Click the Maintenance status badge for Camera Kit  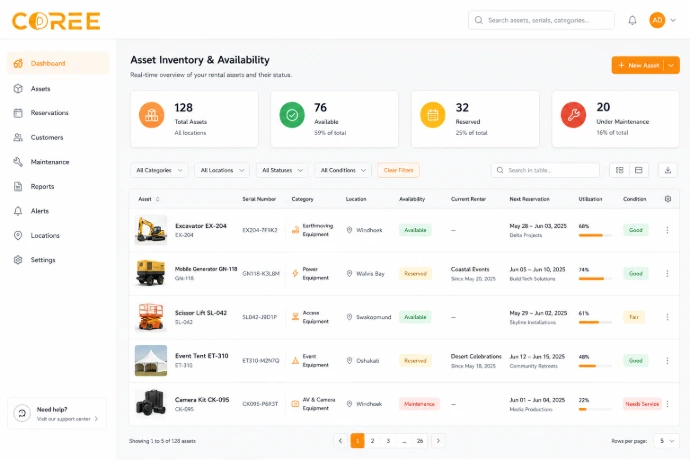coord(419,404)
